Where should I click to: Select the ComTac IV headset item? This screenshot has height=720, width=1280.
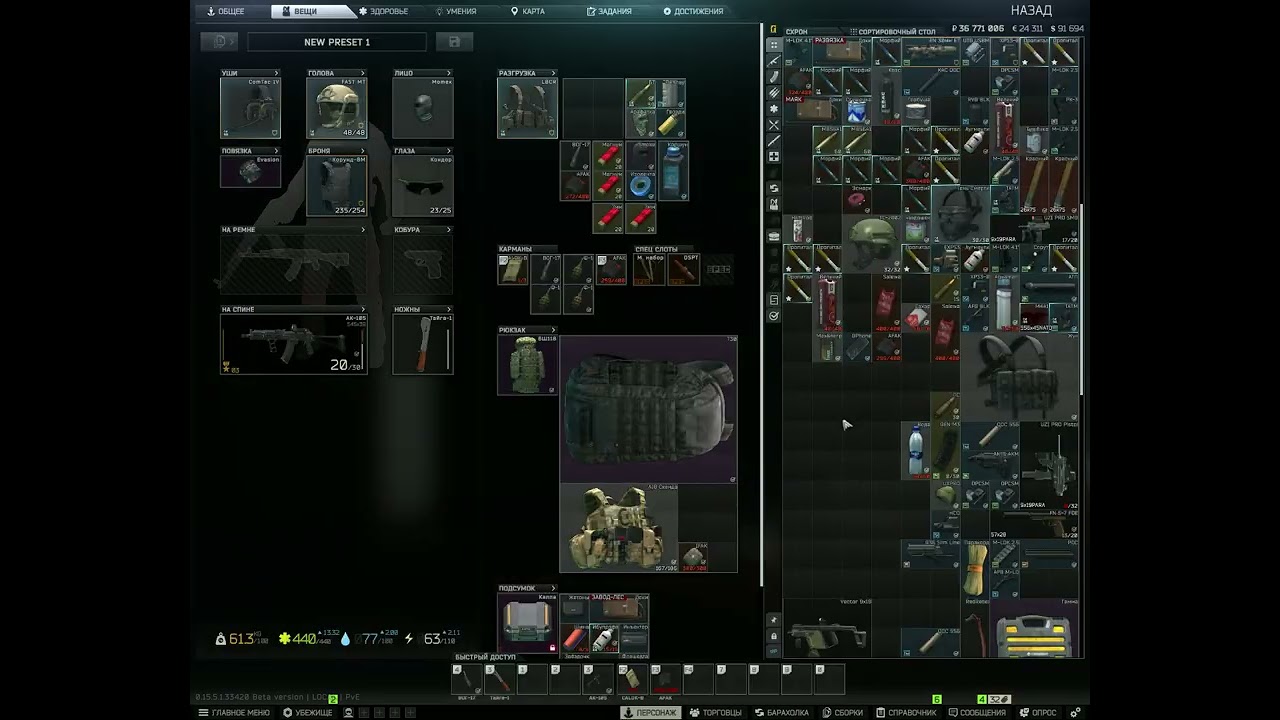[250, 108]
